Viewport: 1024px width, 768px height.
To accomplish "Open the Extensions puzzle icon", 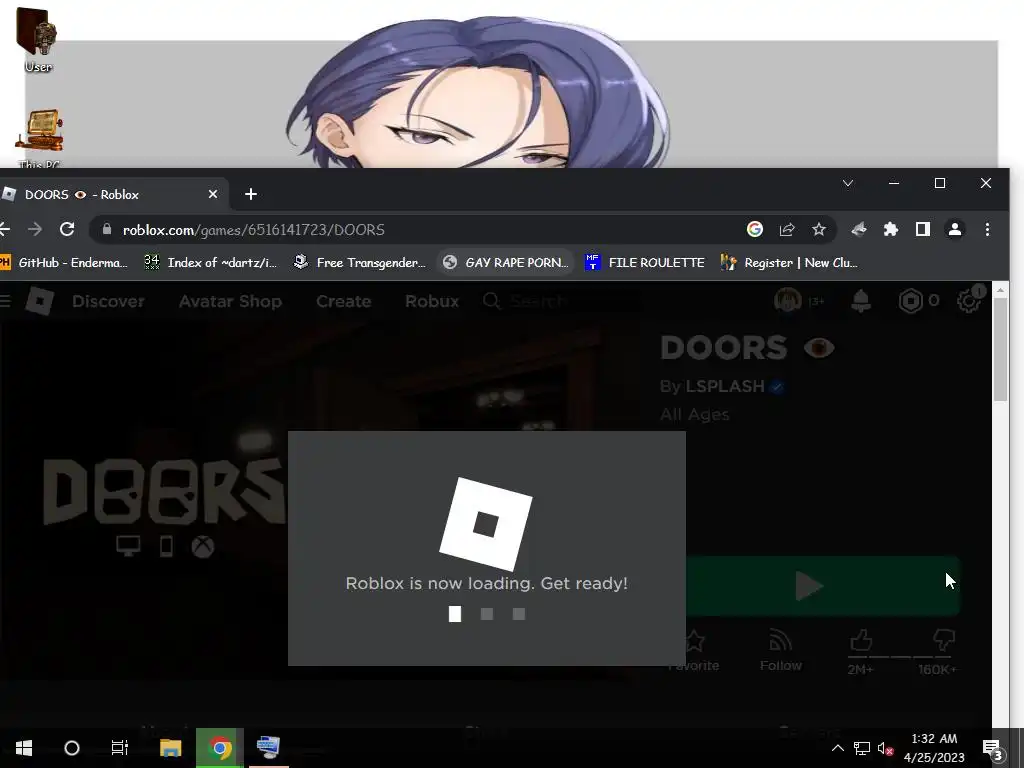I will (891, 229).
